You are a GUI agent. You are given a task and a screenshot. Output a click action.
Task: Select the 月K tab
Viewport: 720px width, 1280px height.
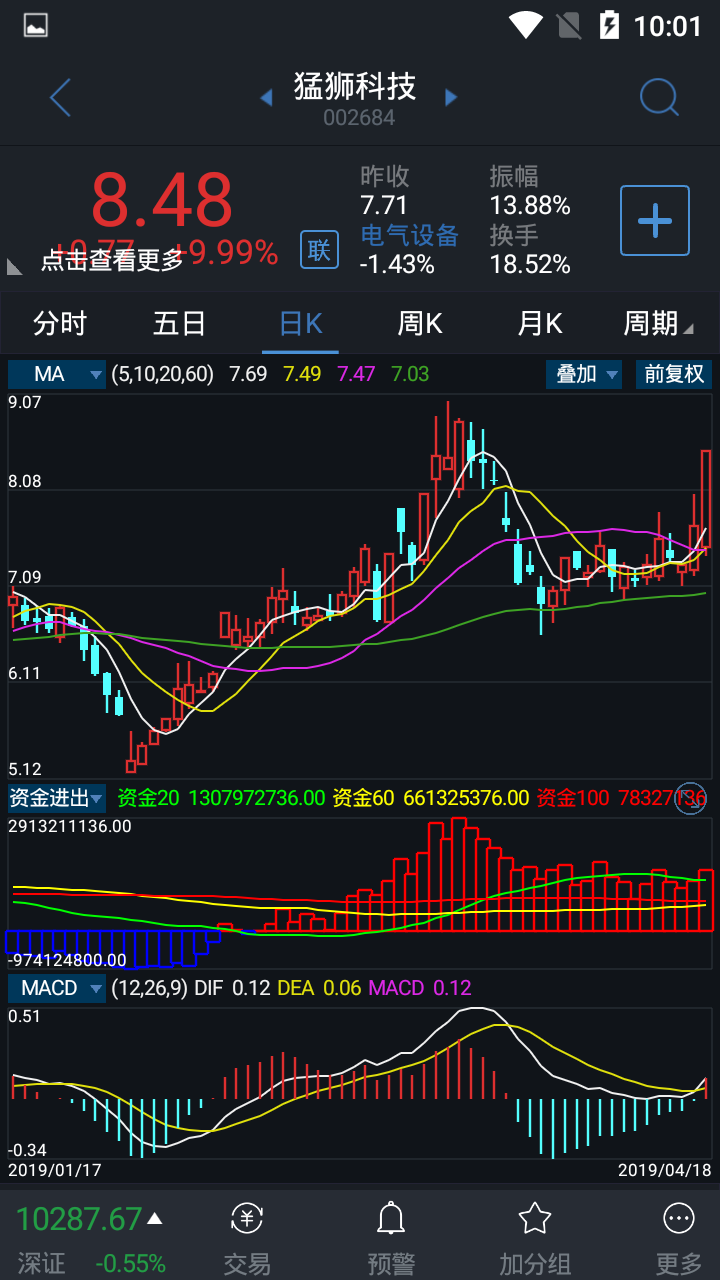[x=540, y=323]
